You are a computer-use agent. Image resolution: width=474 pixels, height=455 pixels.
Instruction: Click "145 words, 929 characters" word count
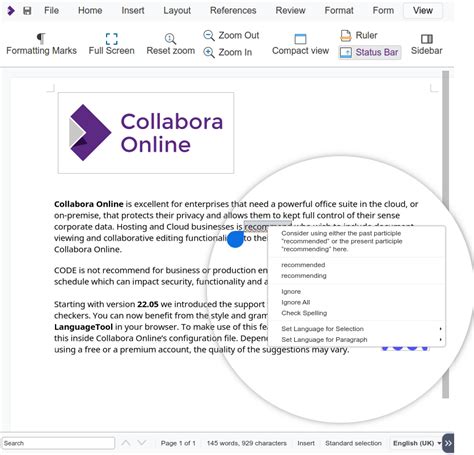coord(247,443)
